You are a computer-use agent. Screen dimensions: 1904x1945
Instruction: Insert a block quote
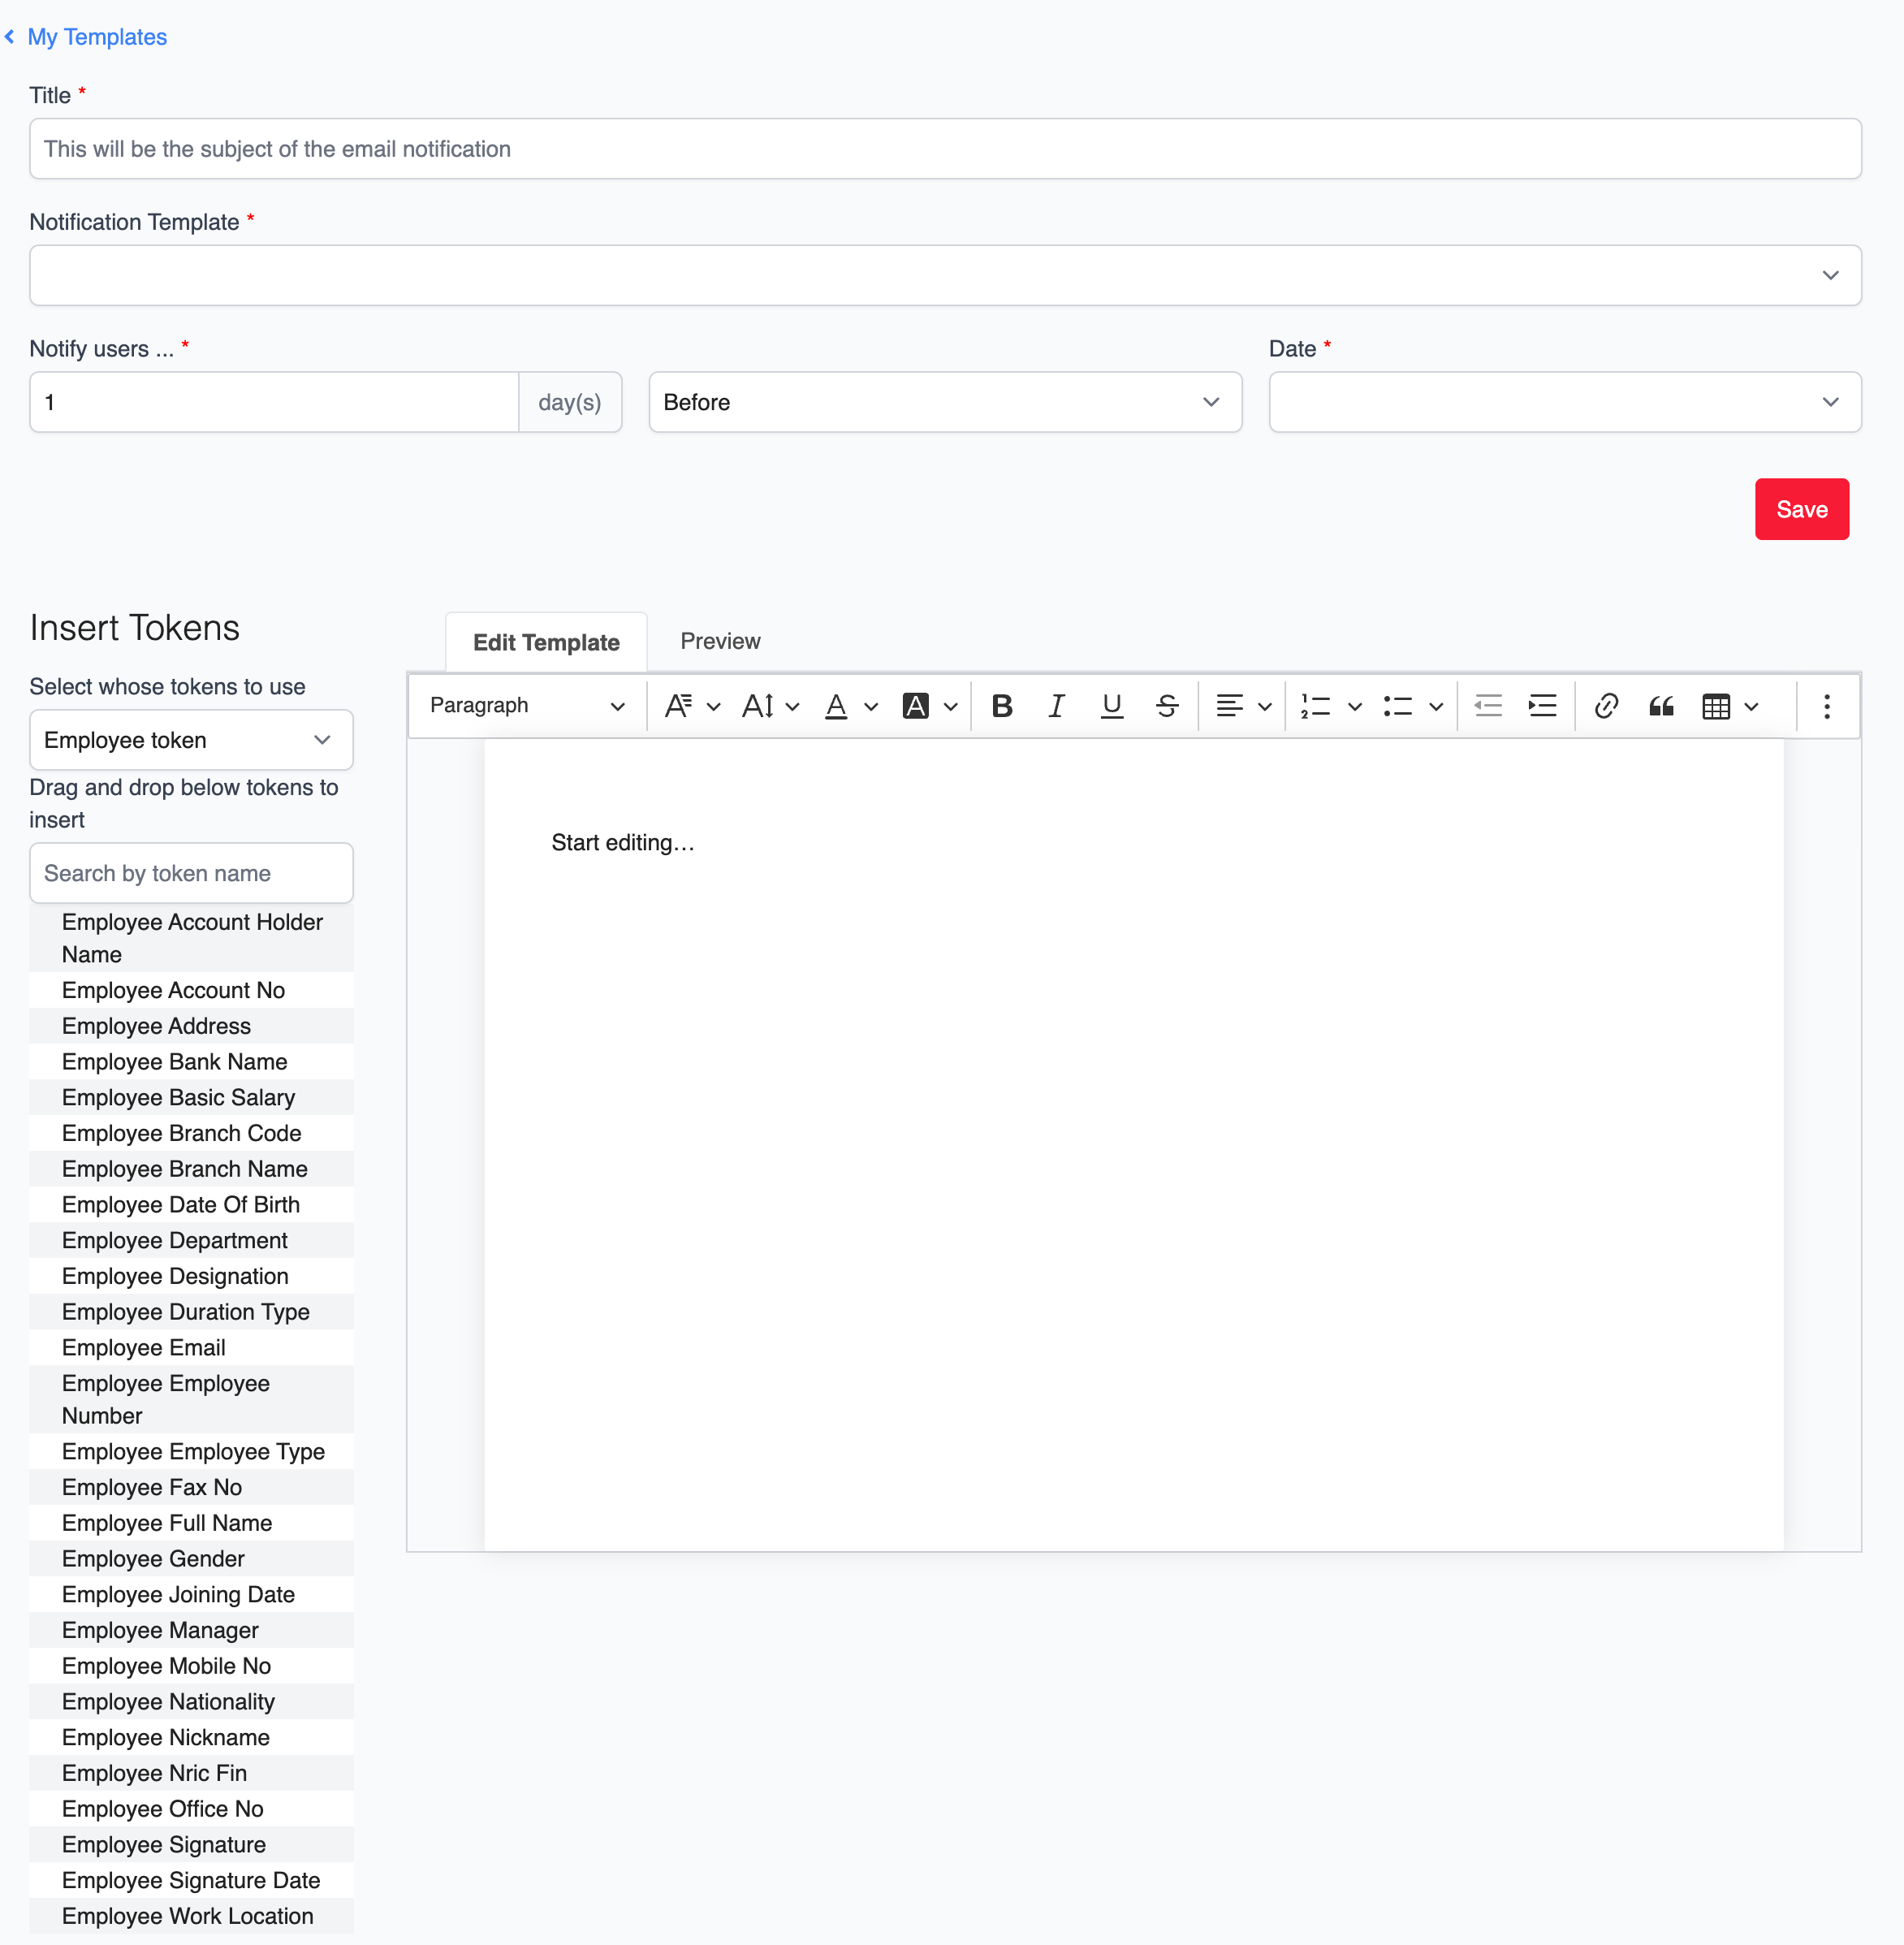tap(1661, 706)
